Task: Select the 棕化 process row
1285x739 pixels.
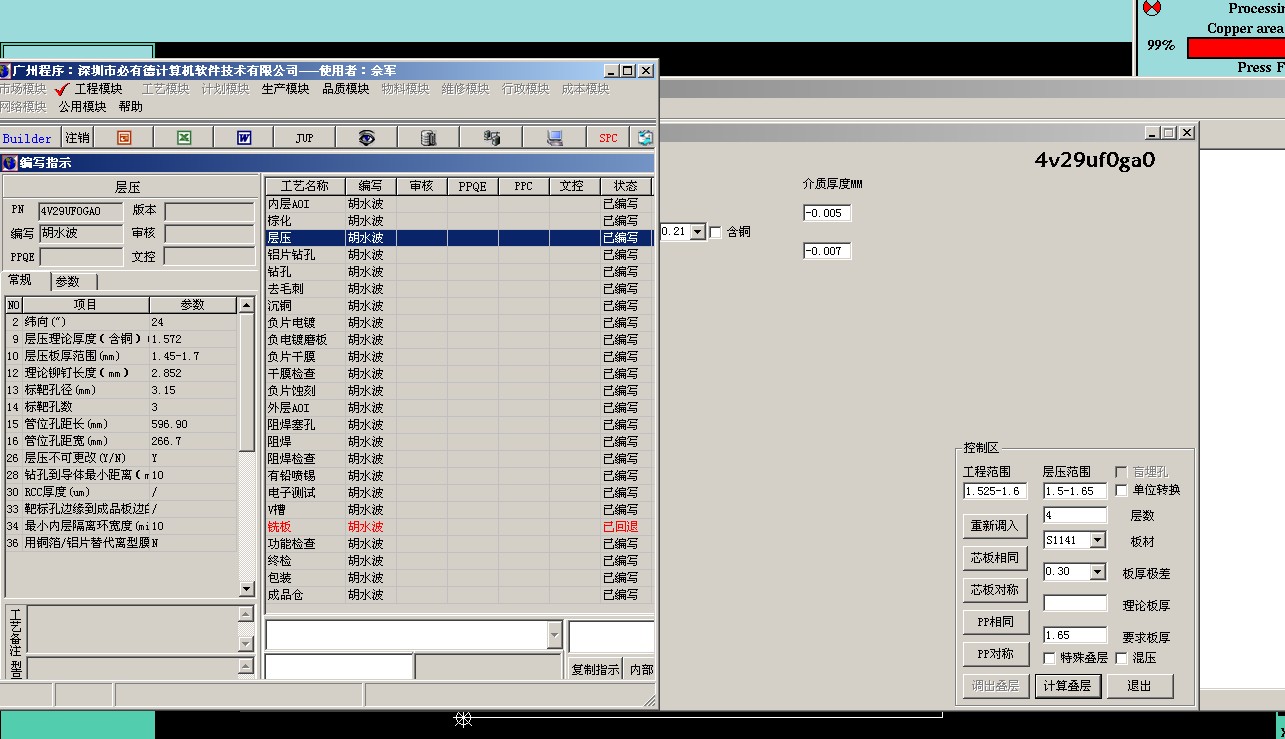Action: tap(459, 221)
